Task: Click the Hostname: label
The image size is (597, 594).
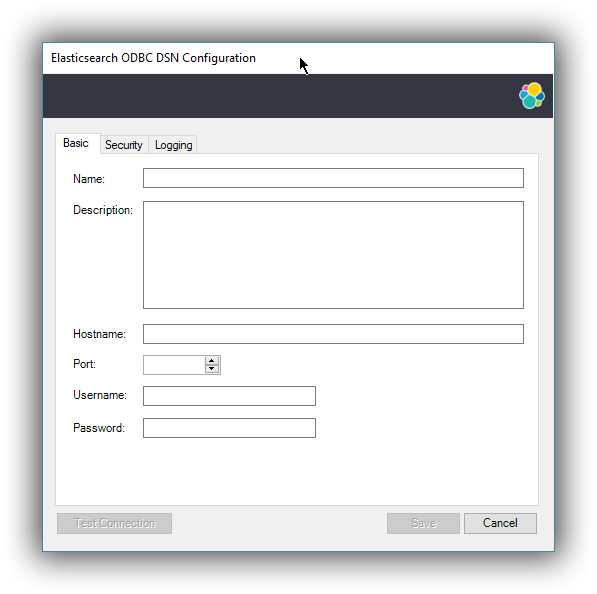Action: point(99,334)
